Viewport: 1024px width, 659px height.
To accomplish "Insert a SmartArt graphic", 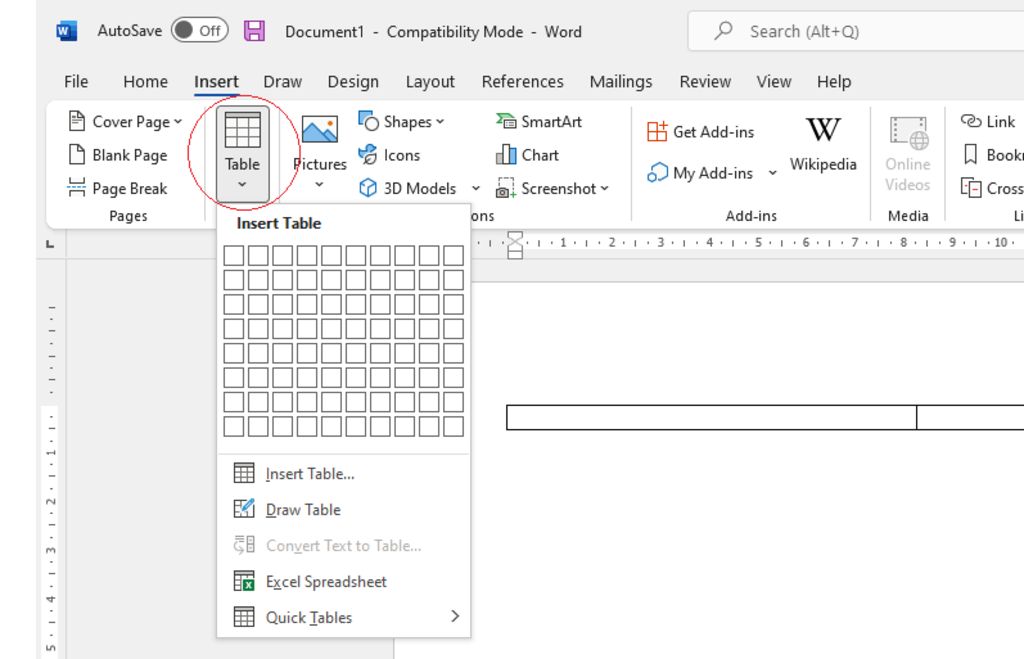I will pos(538,121).
